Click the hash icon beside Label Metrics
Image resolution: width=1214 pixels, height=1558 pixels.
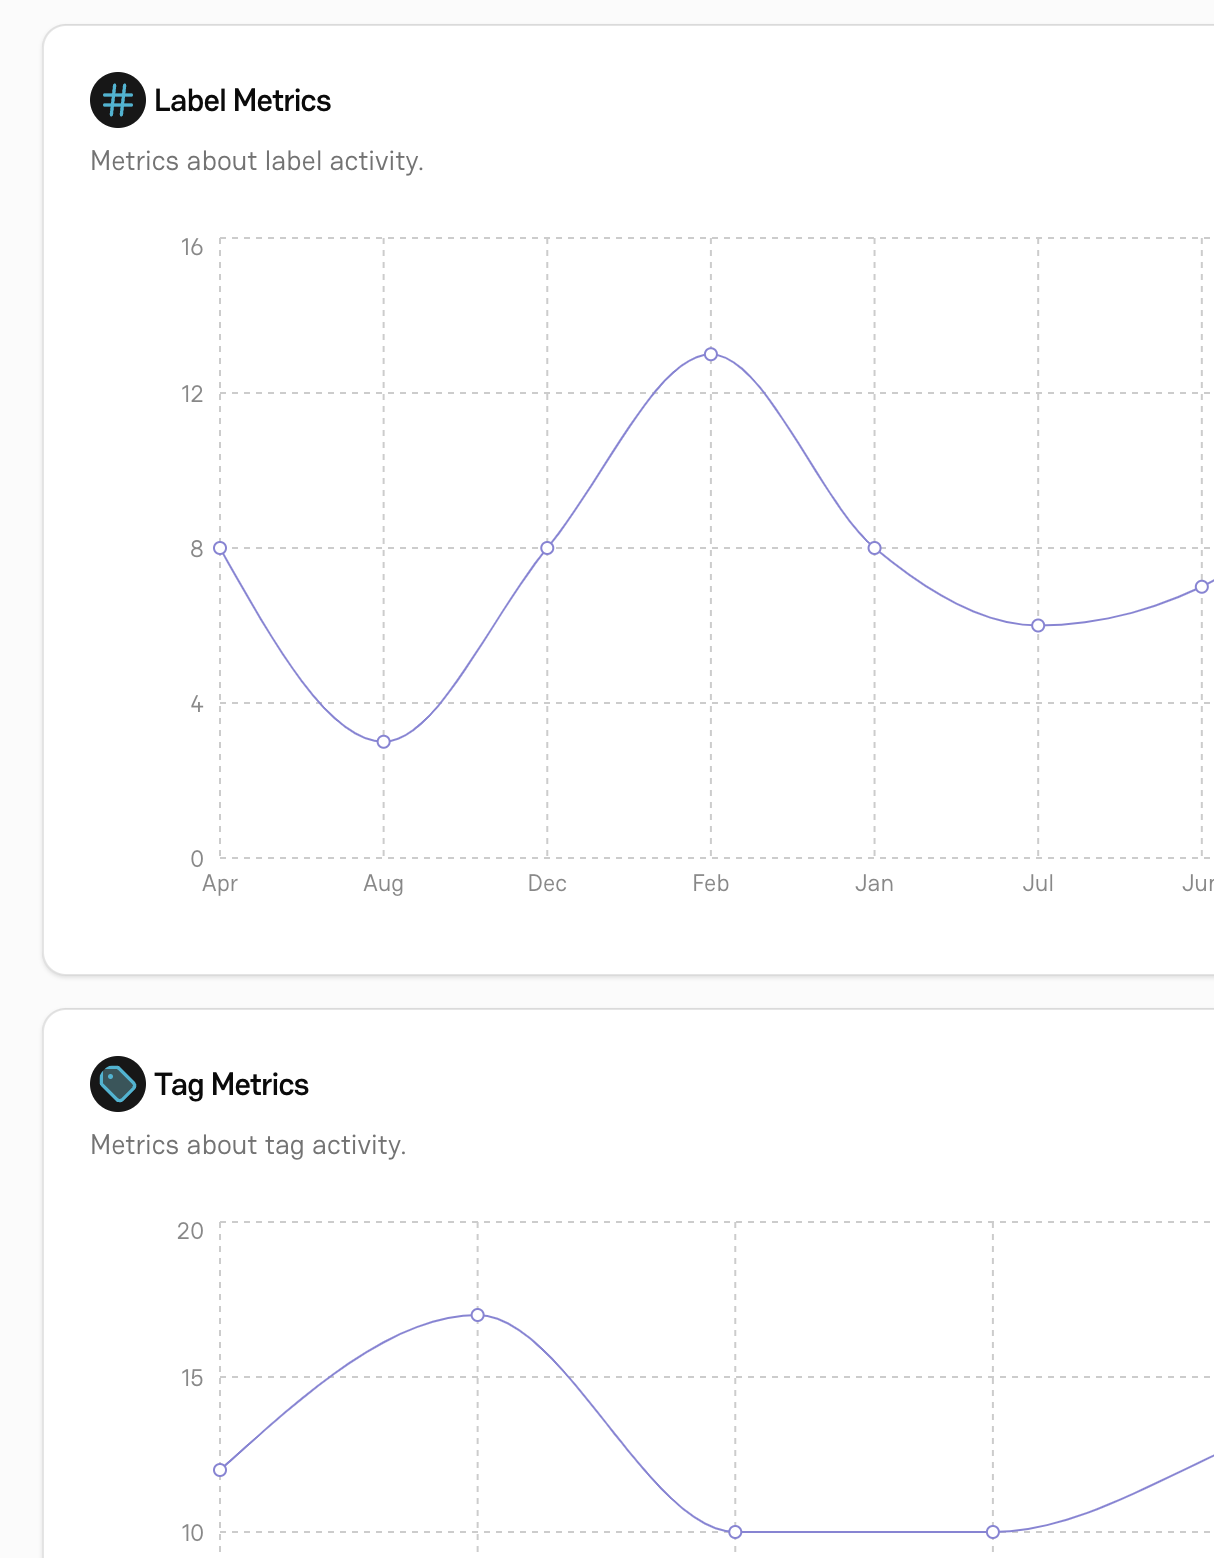point(118,100)
